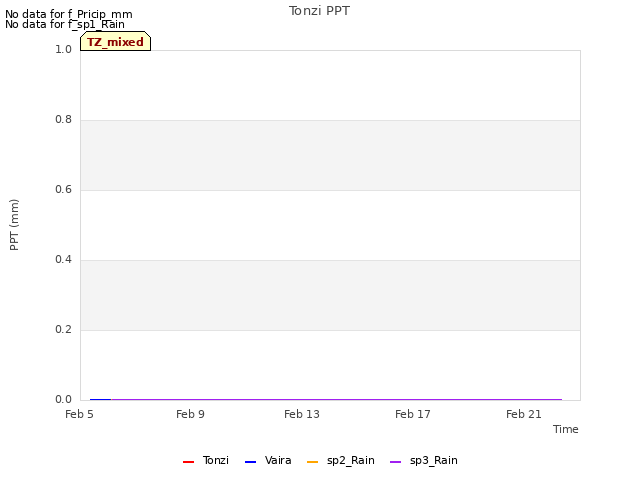Click the Feb 9 x-axis tick label

(x=190, y=414)
